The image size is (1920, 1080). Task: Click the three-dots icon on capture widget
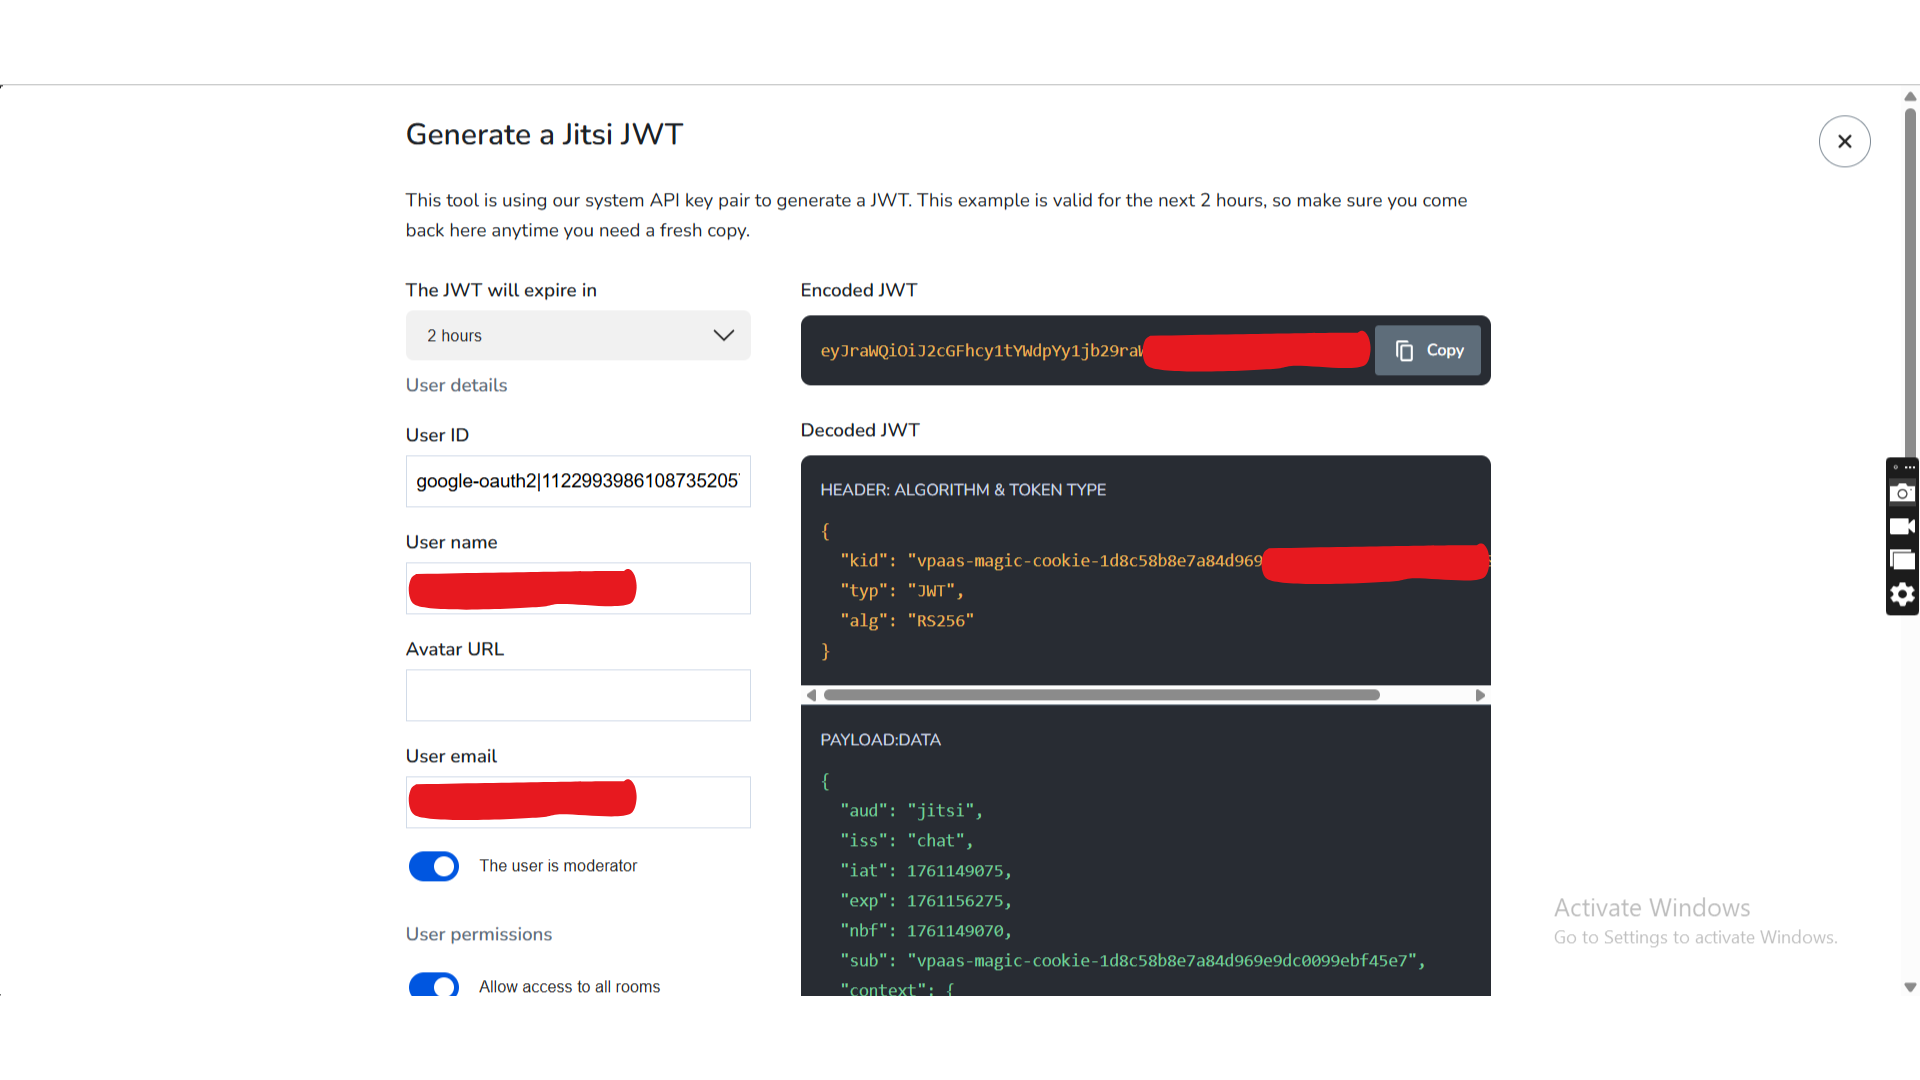[1909, 467]
